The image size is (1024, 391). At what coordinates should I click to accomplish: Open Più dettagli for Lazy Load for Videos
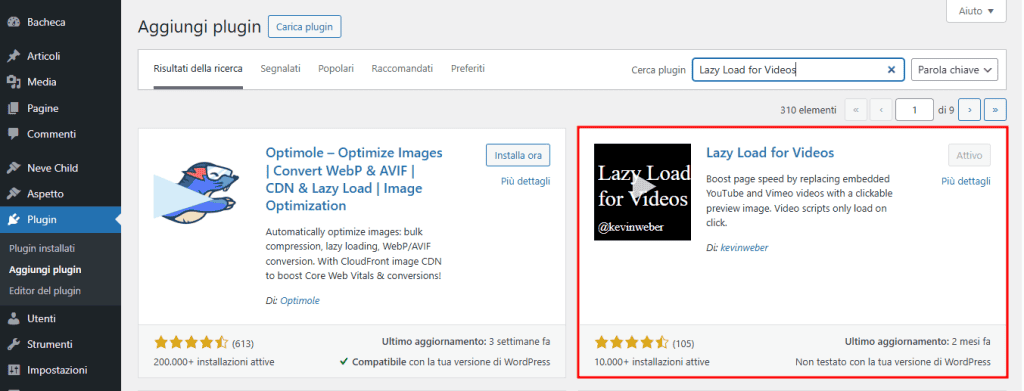click(966, 181)
